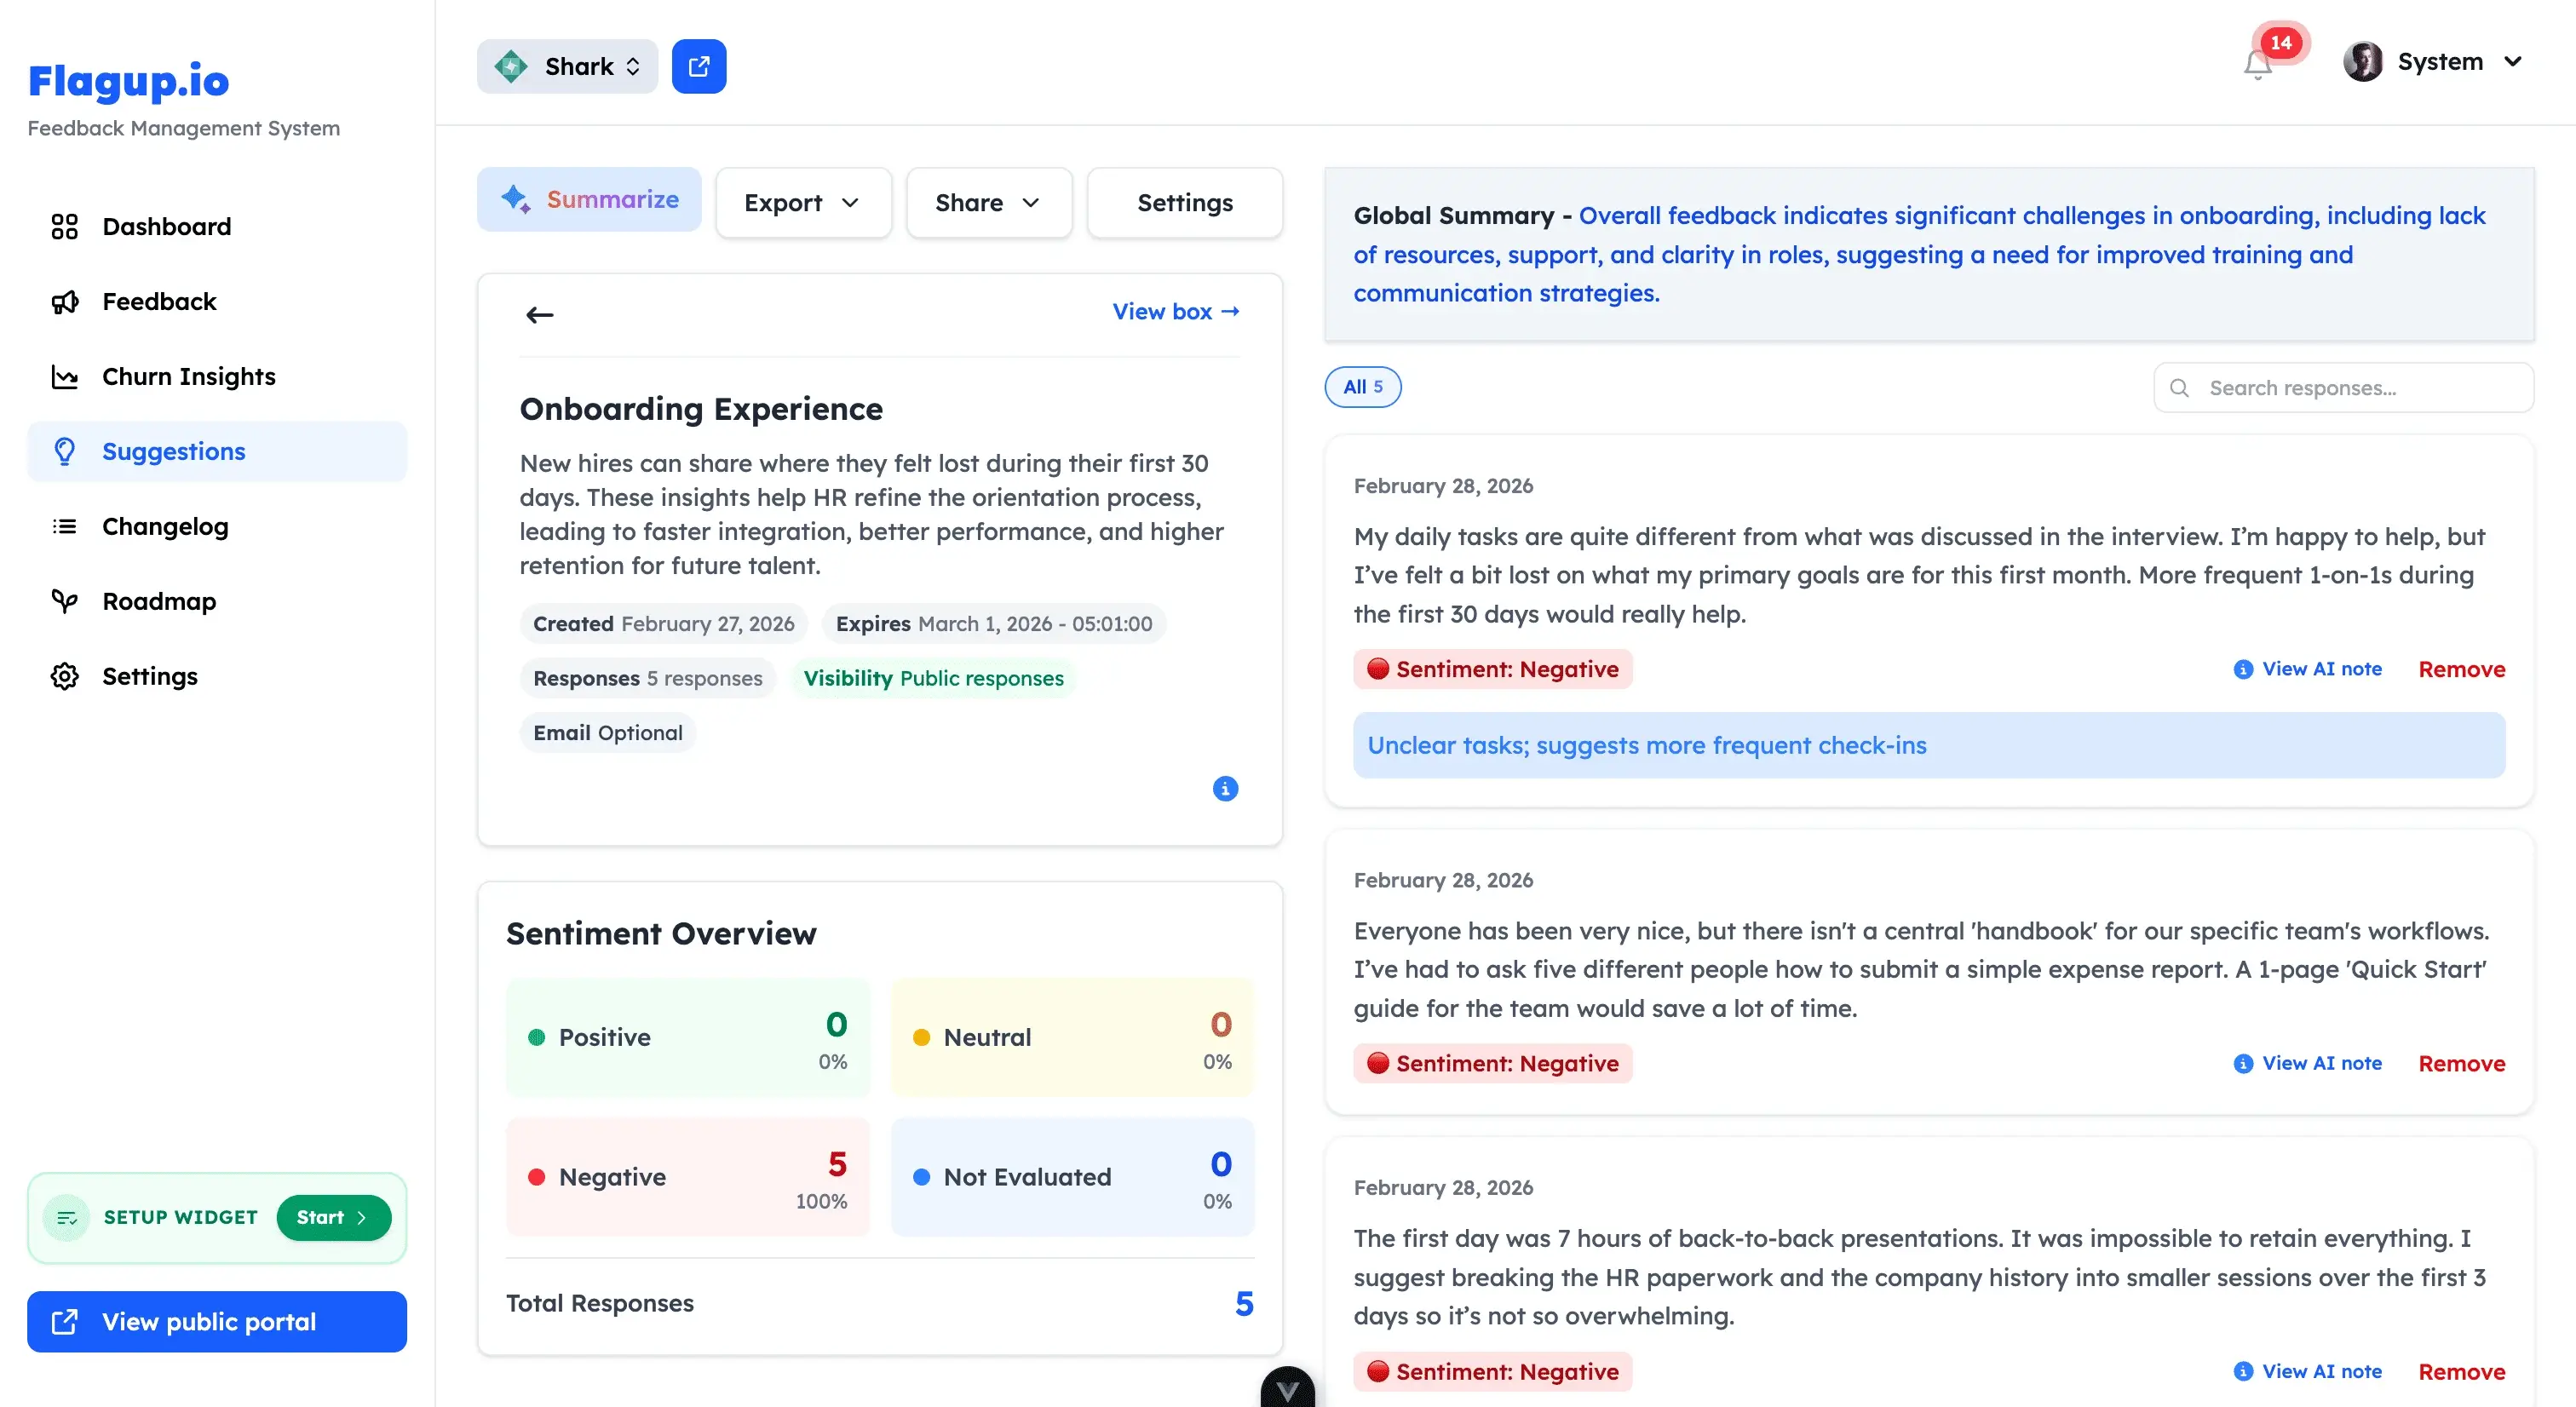The width and height of the screenshot is (2576, 1407).
Task: Click the back arrow on Onboarding Experience card
Action: pos(539,315)
